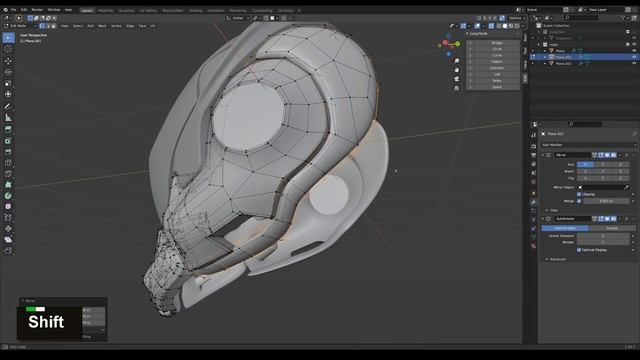
Task: Toggle the Merge checkbox in Mirror modifier
Action: (x=579, y=201)
